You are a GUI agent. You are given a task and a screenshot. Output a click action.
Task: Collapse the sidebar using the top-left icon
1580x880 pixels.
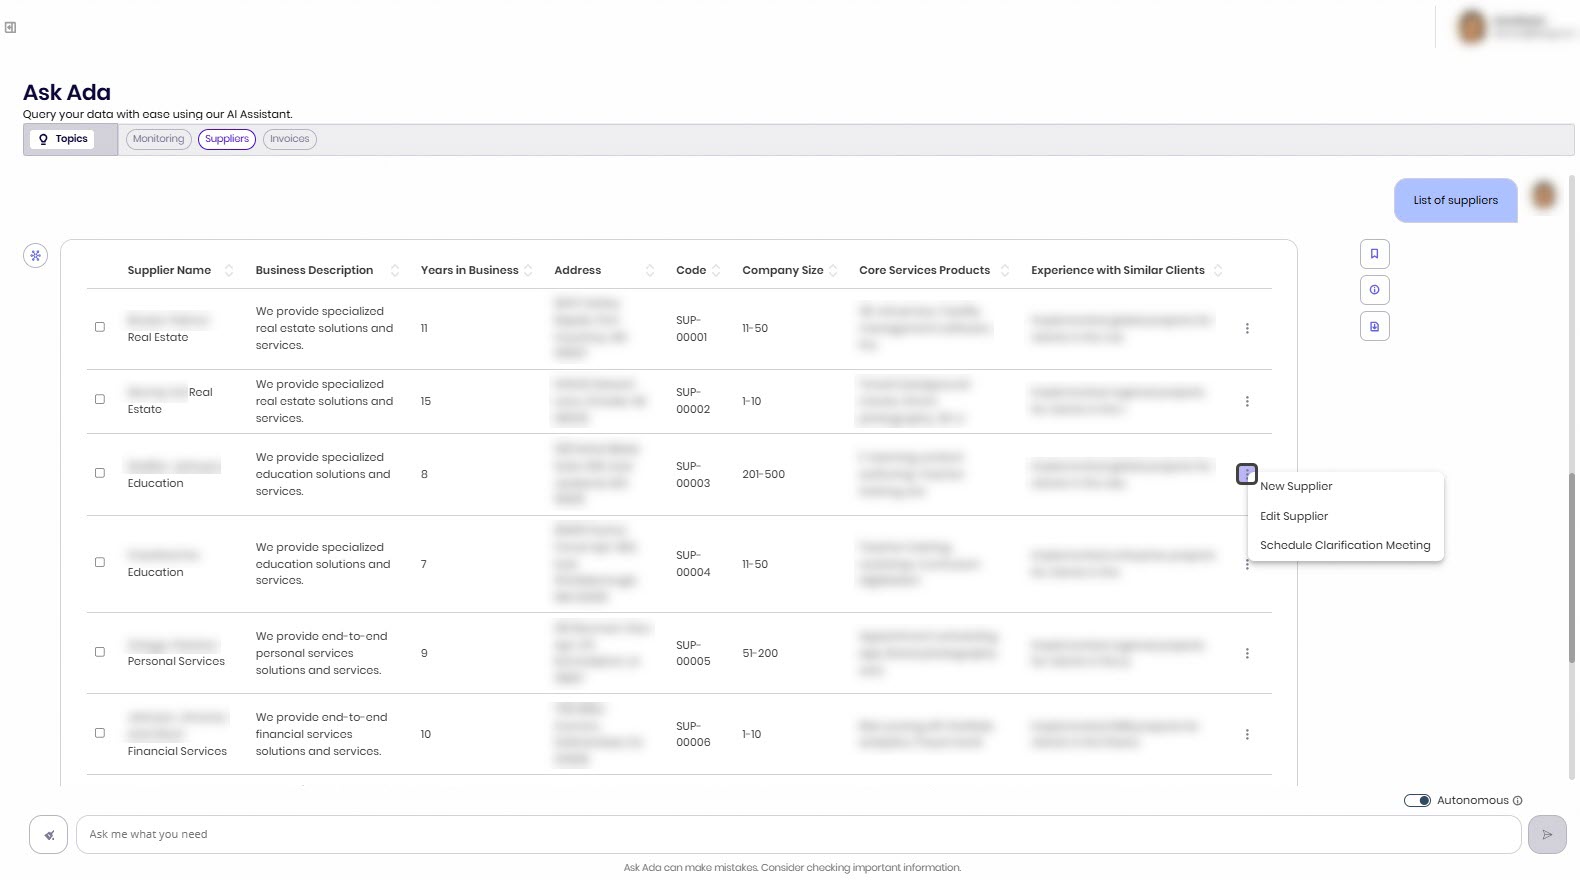coord(10,27)
